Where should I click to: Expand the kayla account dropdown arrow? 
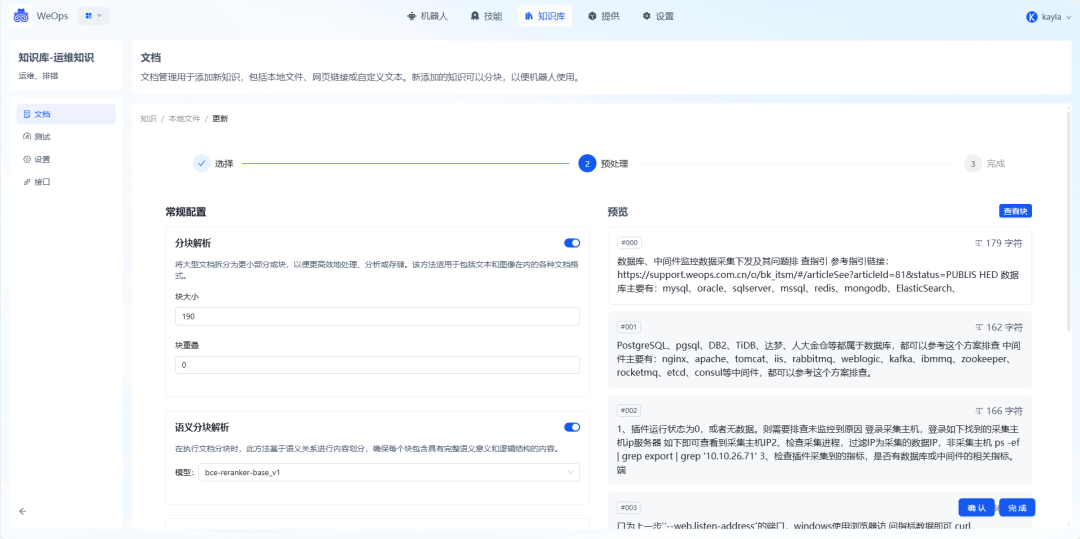[x=1068, y=17]
